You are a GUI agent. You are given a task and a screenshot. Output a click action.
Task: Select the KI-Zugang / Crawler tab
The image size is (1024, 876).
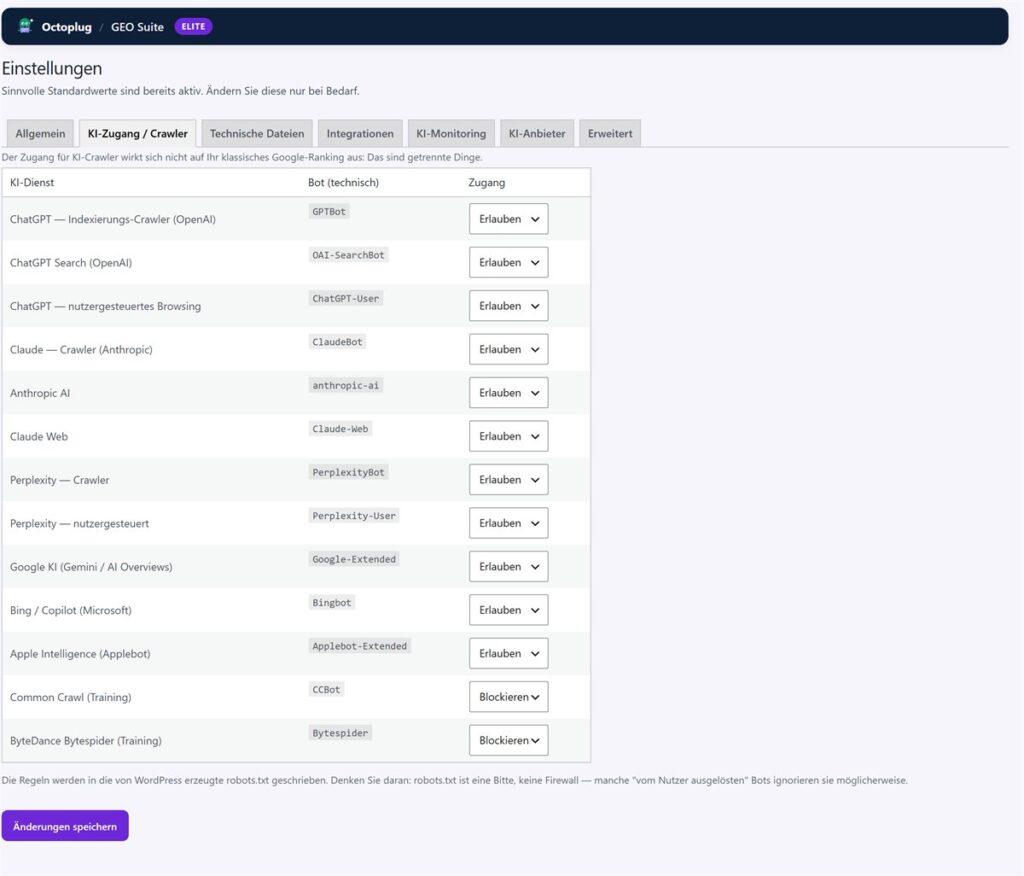(x=138, y=133)
